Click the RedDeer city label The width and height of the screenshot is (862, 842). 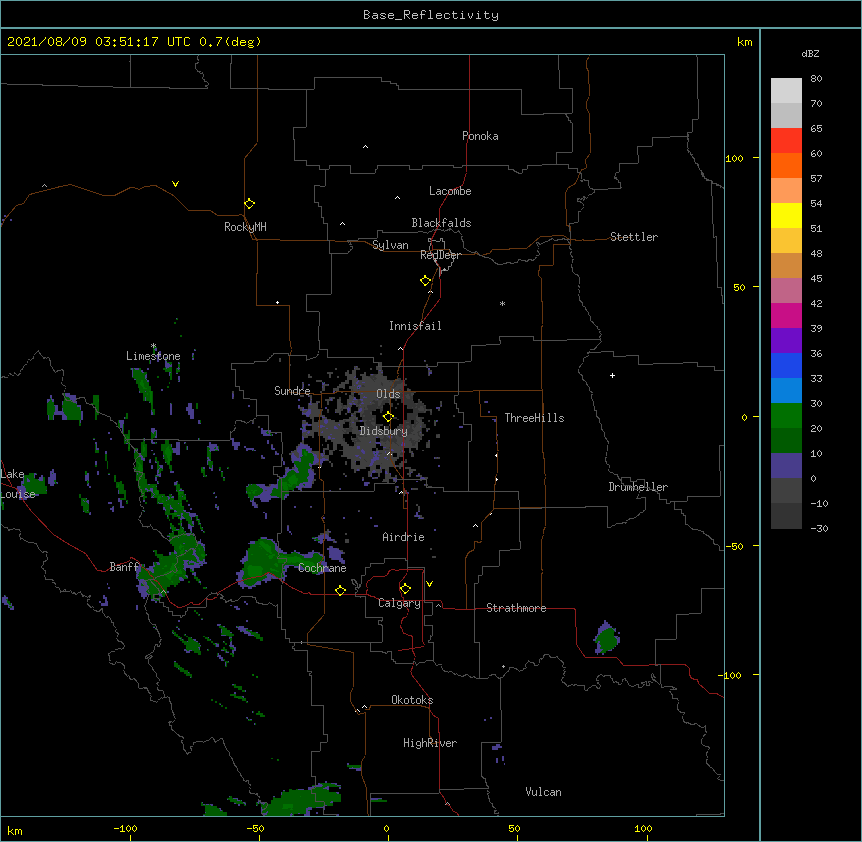pos(440,255)
